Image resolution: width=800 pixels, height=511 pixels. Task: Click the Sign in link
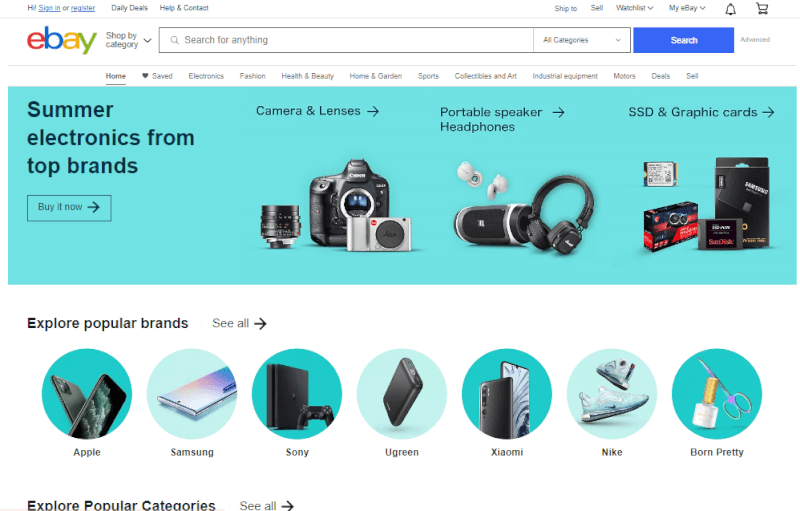point(49,8)
